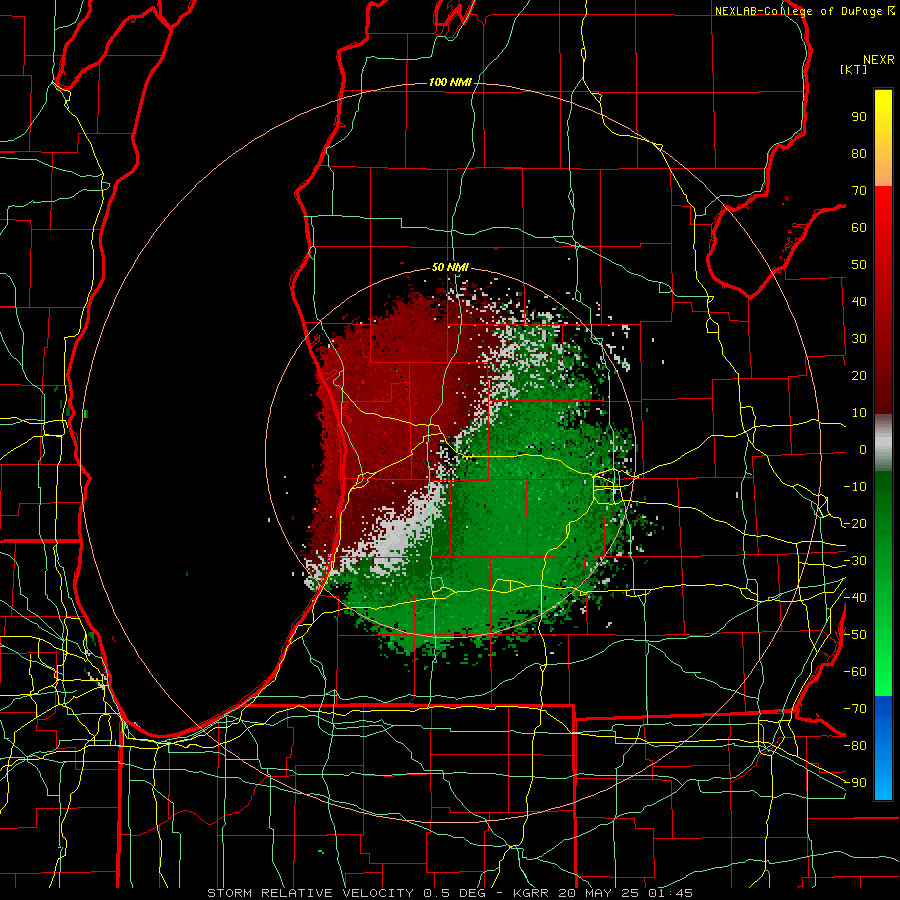Select the "-90" scale label

855,783
